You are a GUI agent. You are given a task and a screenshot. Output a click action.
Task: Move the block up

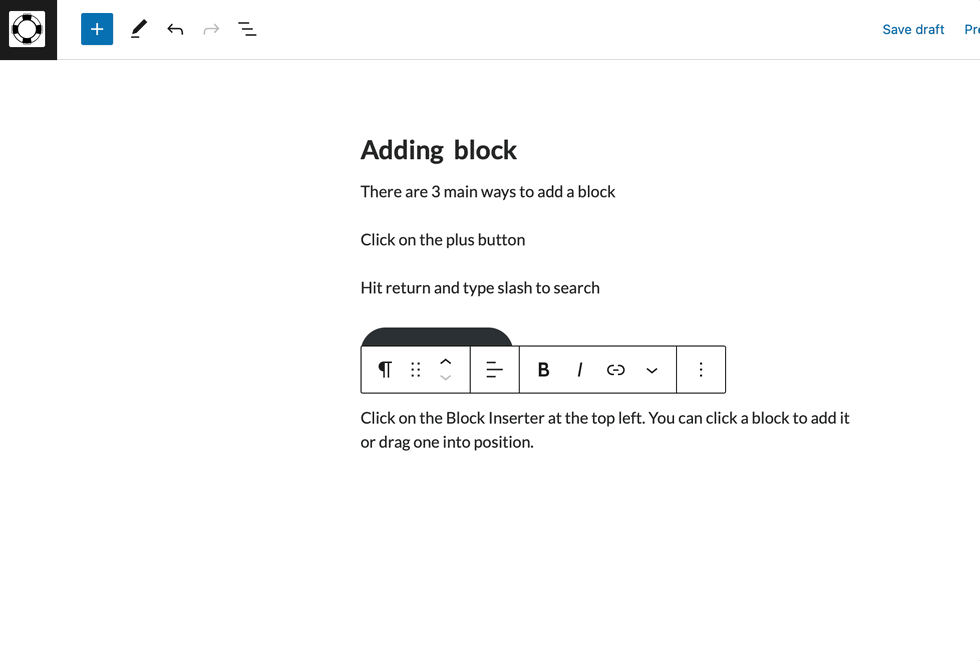(445, 362)
